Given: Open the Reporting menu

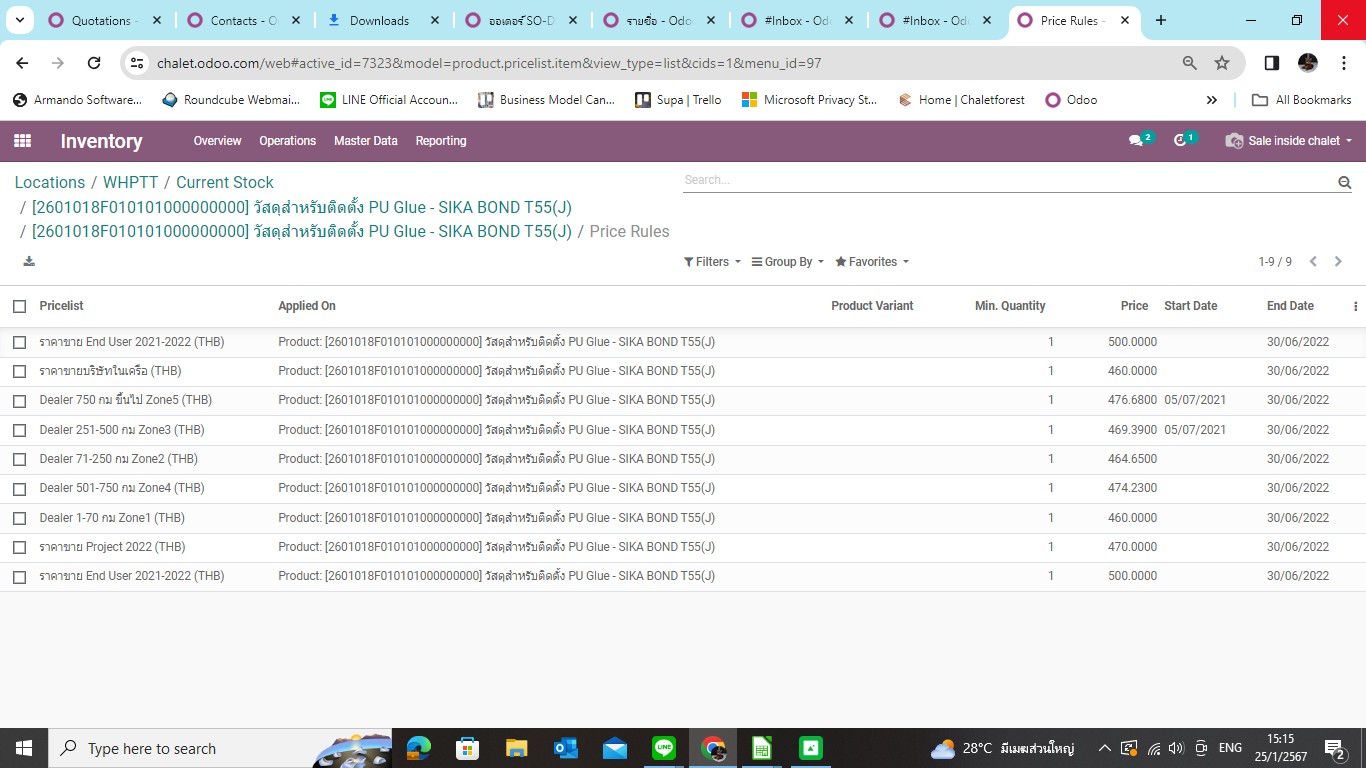Looking at the screenshot, I should [x=441, y=141].
